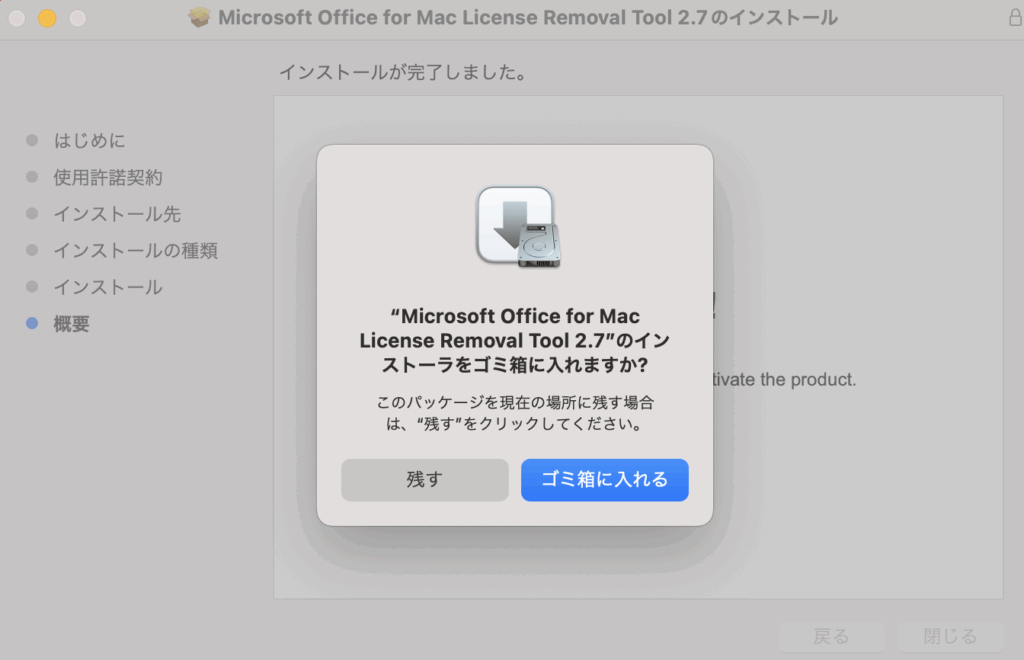Click the window title text
The image size is (1024, 660).
[527, 18]
